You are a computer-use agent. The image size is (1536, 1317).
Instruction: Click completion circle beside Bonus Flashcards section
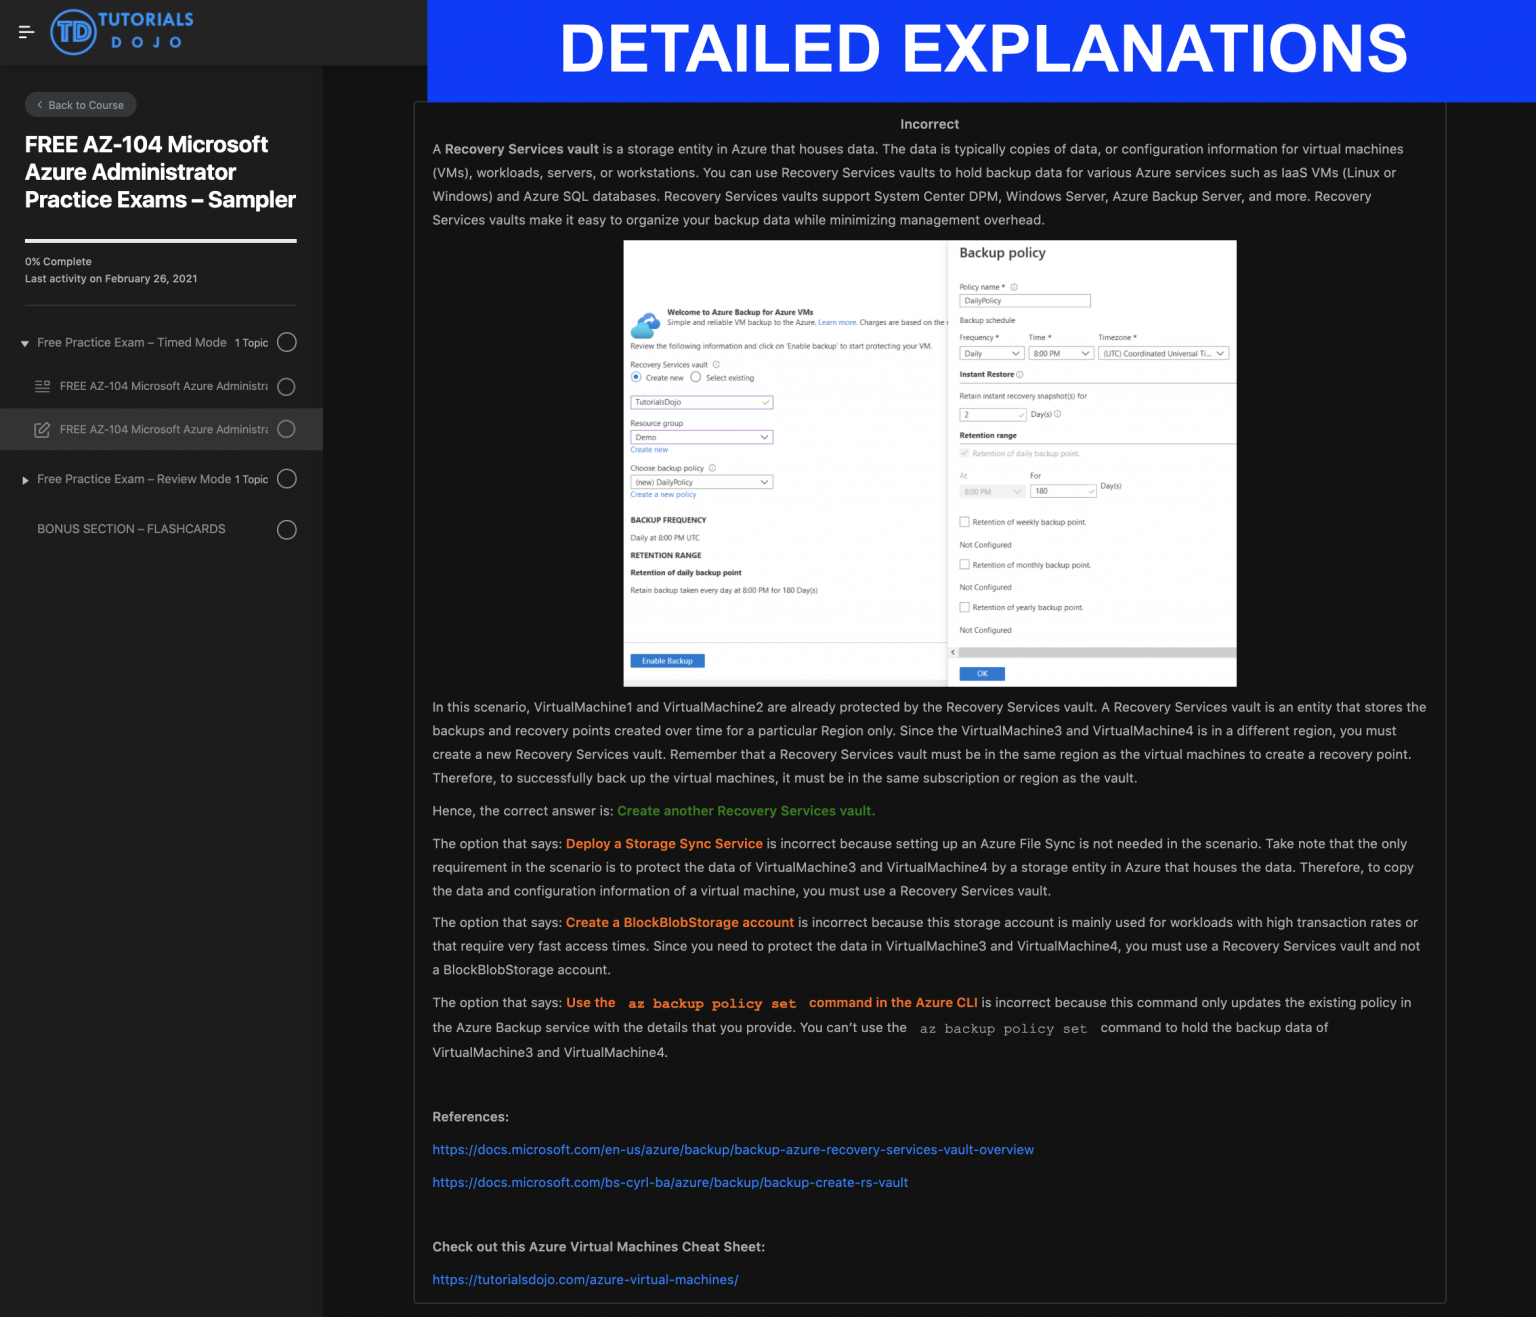pyautogui.click(x=287, y=530)
